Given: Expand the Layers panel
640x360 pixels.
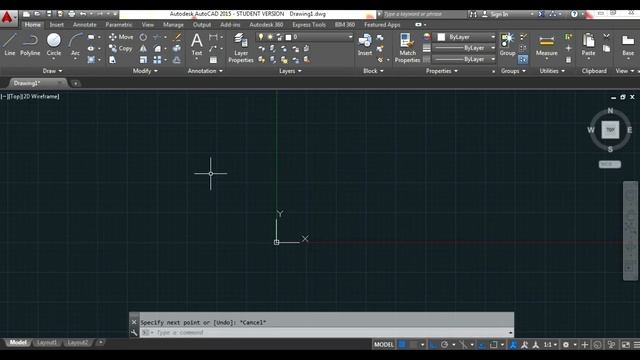Looking at the screenshot, I should click(290, 71).
